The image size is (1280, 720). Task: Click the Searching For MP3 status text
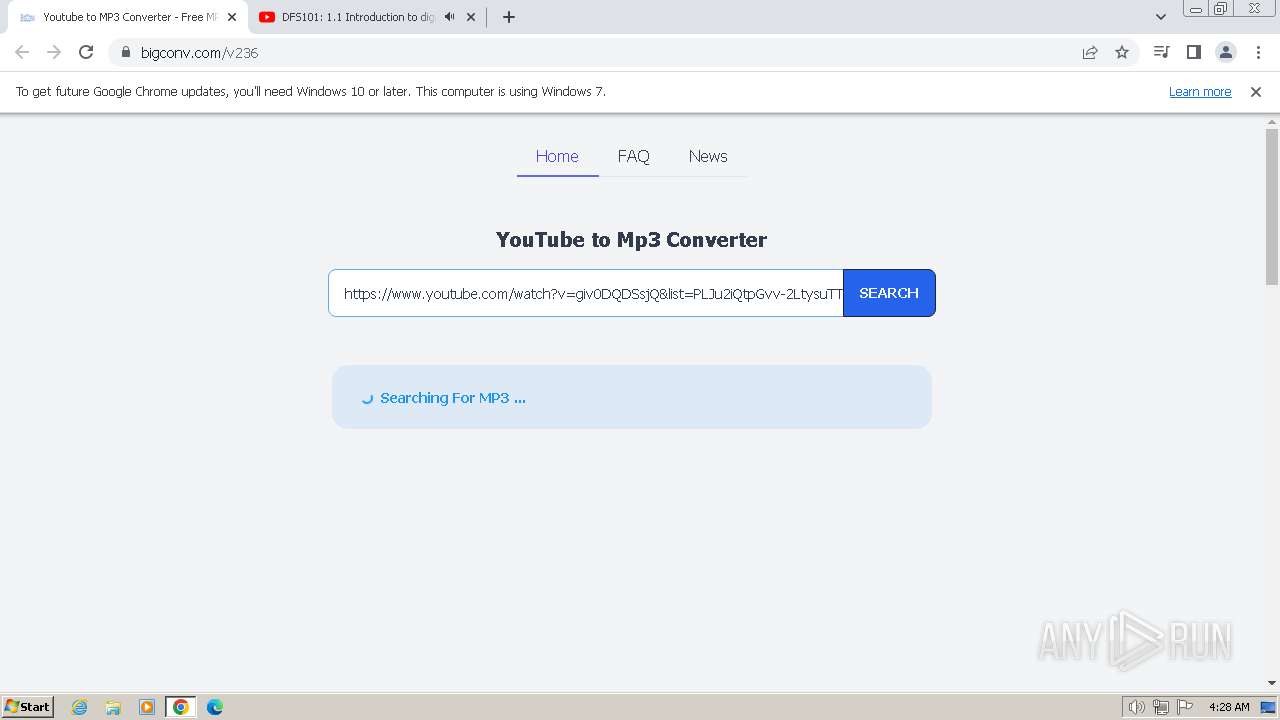452,398
